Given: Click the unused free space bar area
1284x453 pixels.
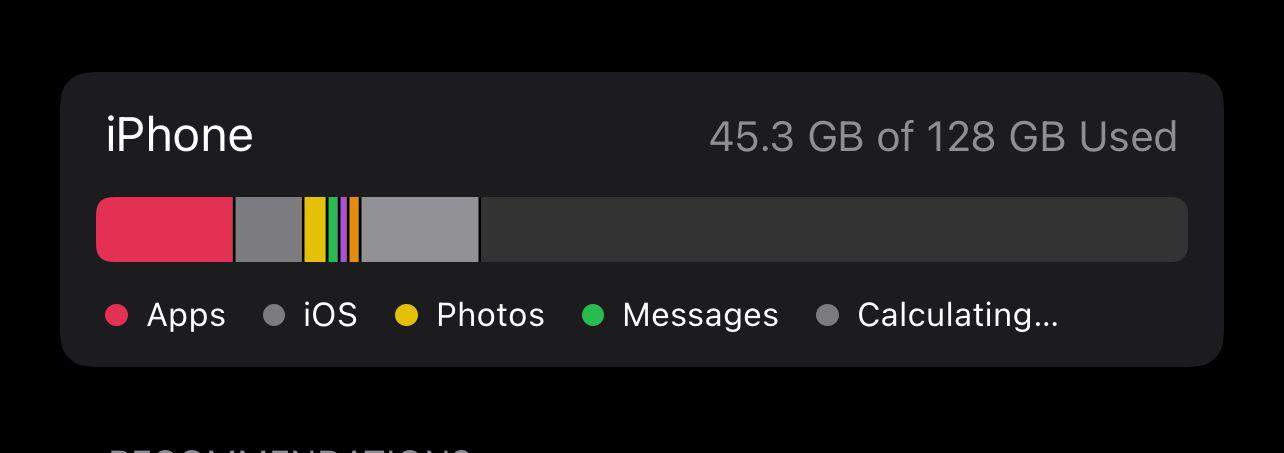Looking at the screenshot, I should pyautogui.click(x=834, y=229).
